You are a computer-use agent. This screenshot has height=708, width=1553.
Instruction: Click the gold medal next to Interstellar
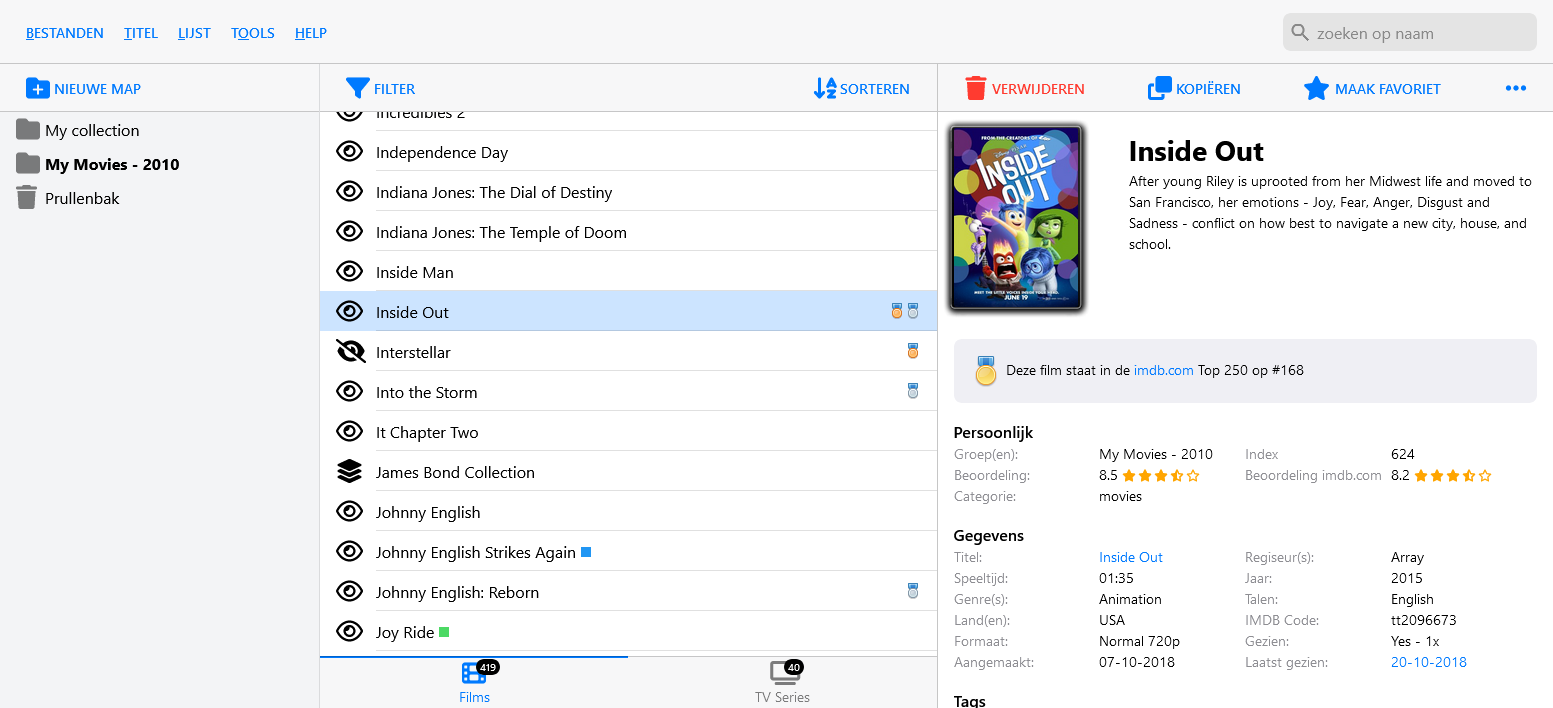click(x=912, y=351)
